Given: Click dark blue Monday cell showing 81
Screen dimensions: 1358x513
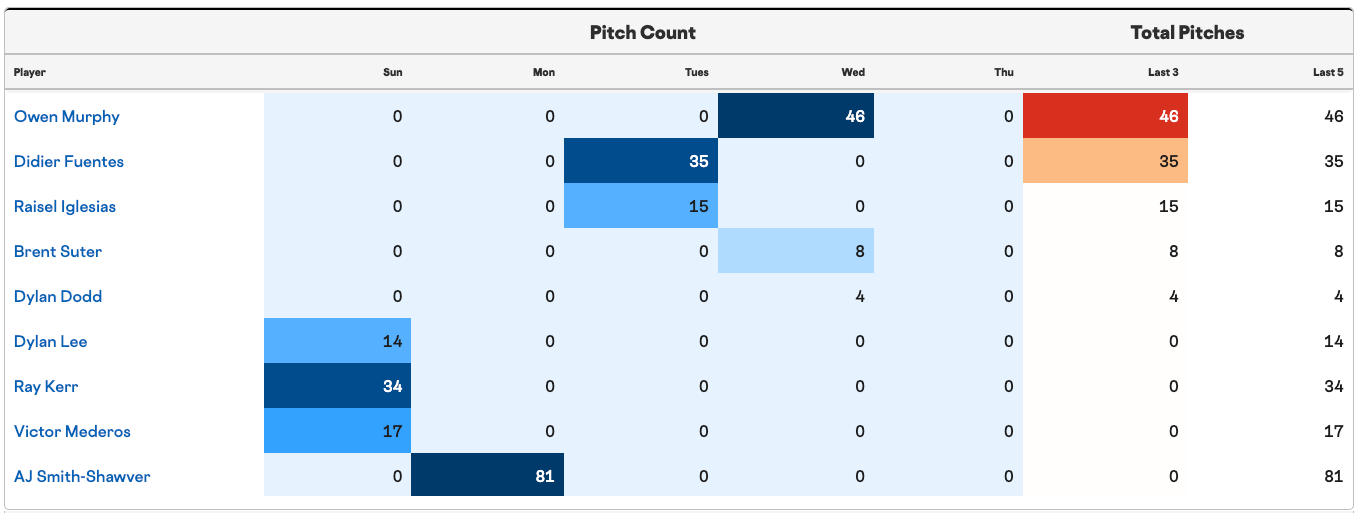Looking at the screenshot, I should coord(488,476).
